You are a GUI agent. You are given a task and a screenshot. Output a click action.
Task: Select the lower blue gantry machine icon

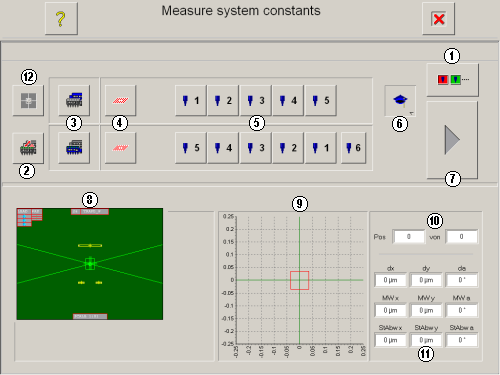[74, 148]
